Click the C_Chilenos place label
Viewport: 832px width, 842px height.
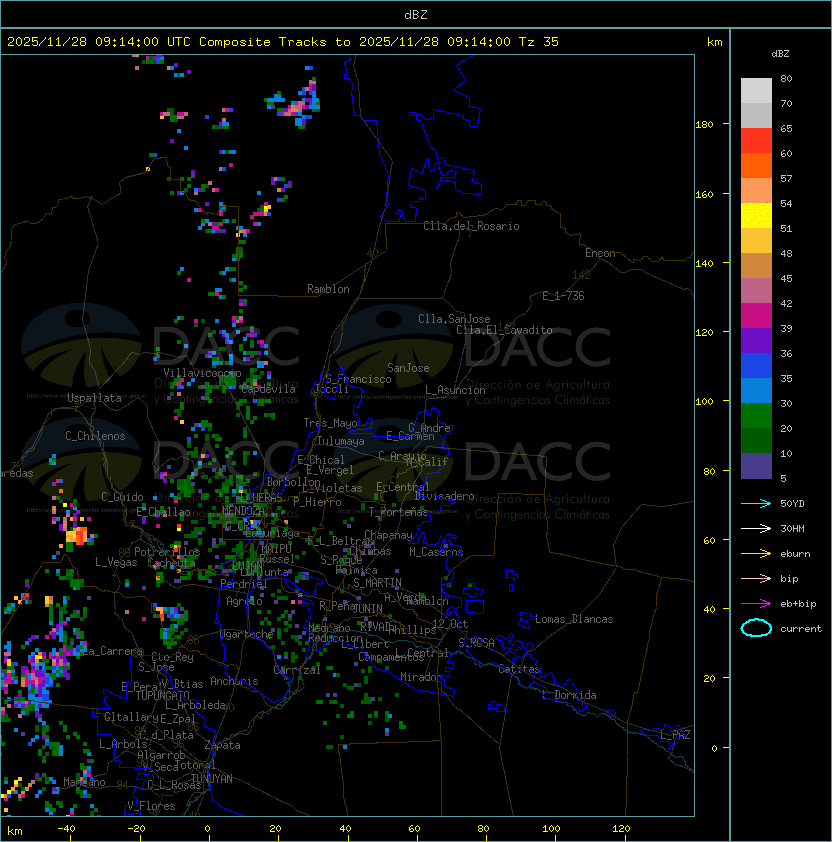click(x=95, y=436)
